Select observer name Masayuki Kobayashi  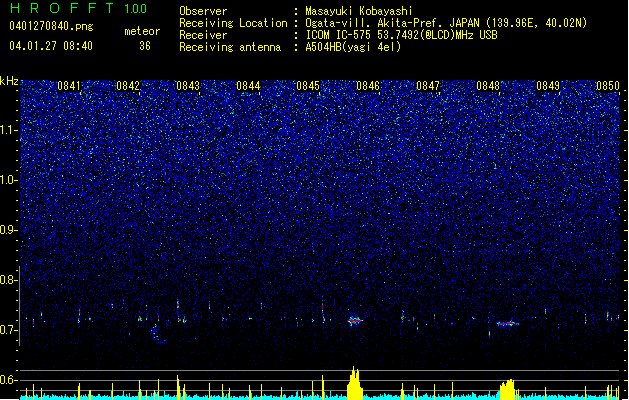[x=359, y=11]
